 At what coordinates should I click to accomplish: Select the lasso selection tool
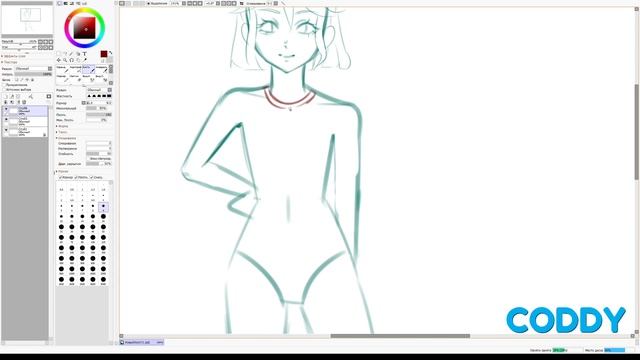65,53
